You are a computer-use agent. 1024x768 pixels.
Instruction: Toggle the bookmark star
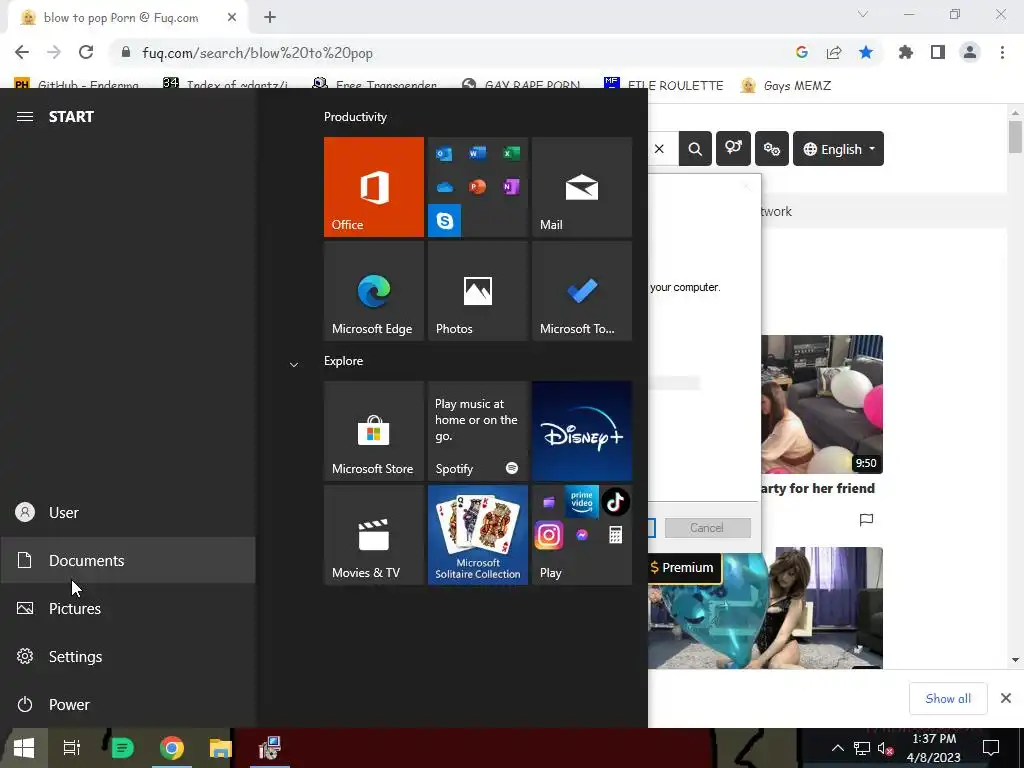coord(866,52)
